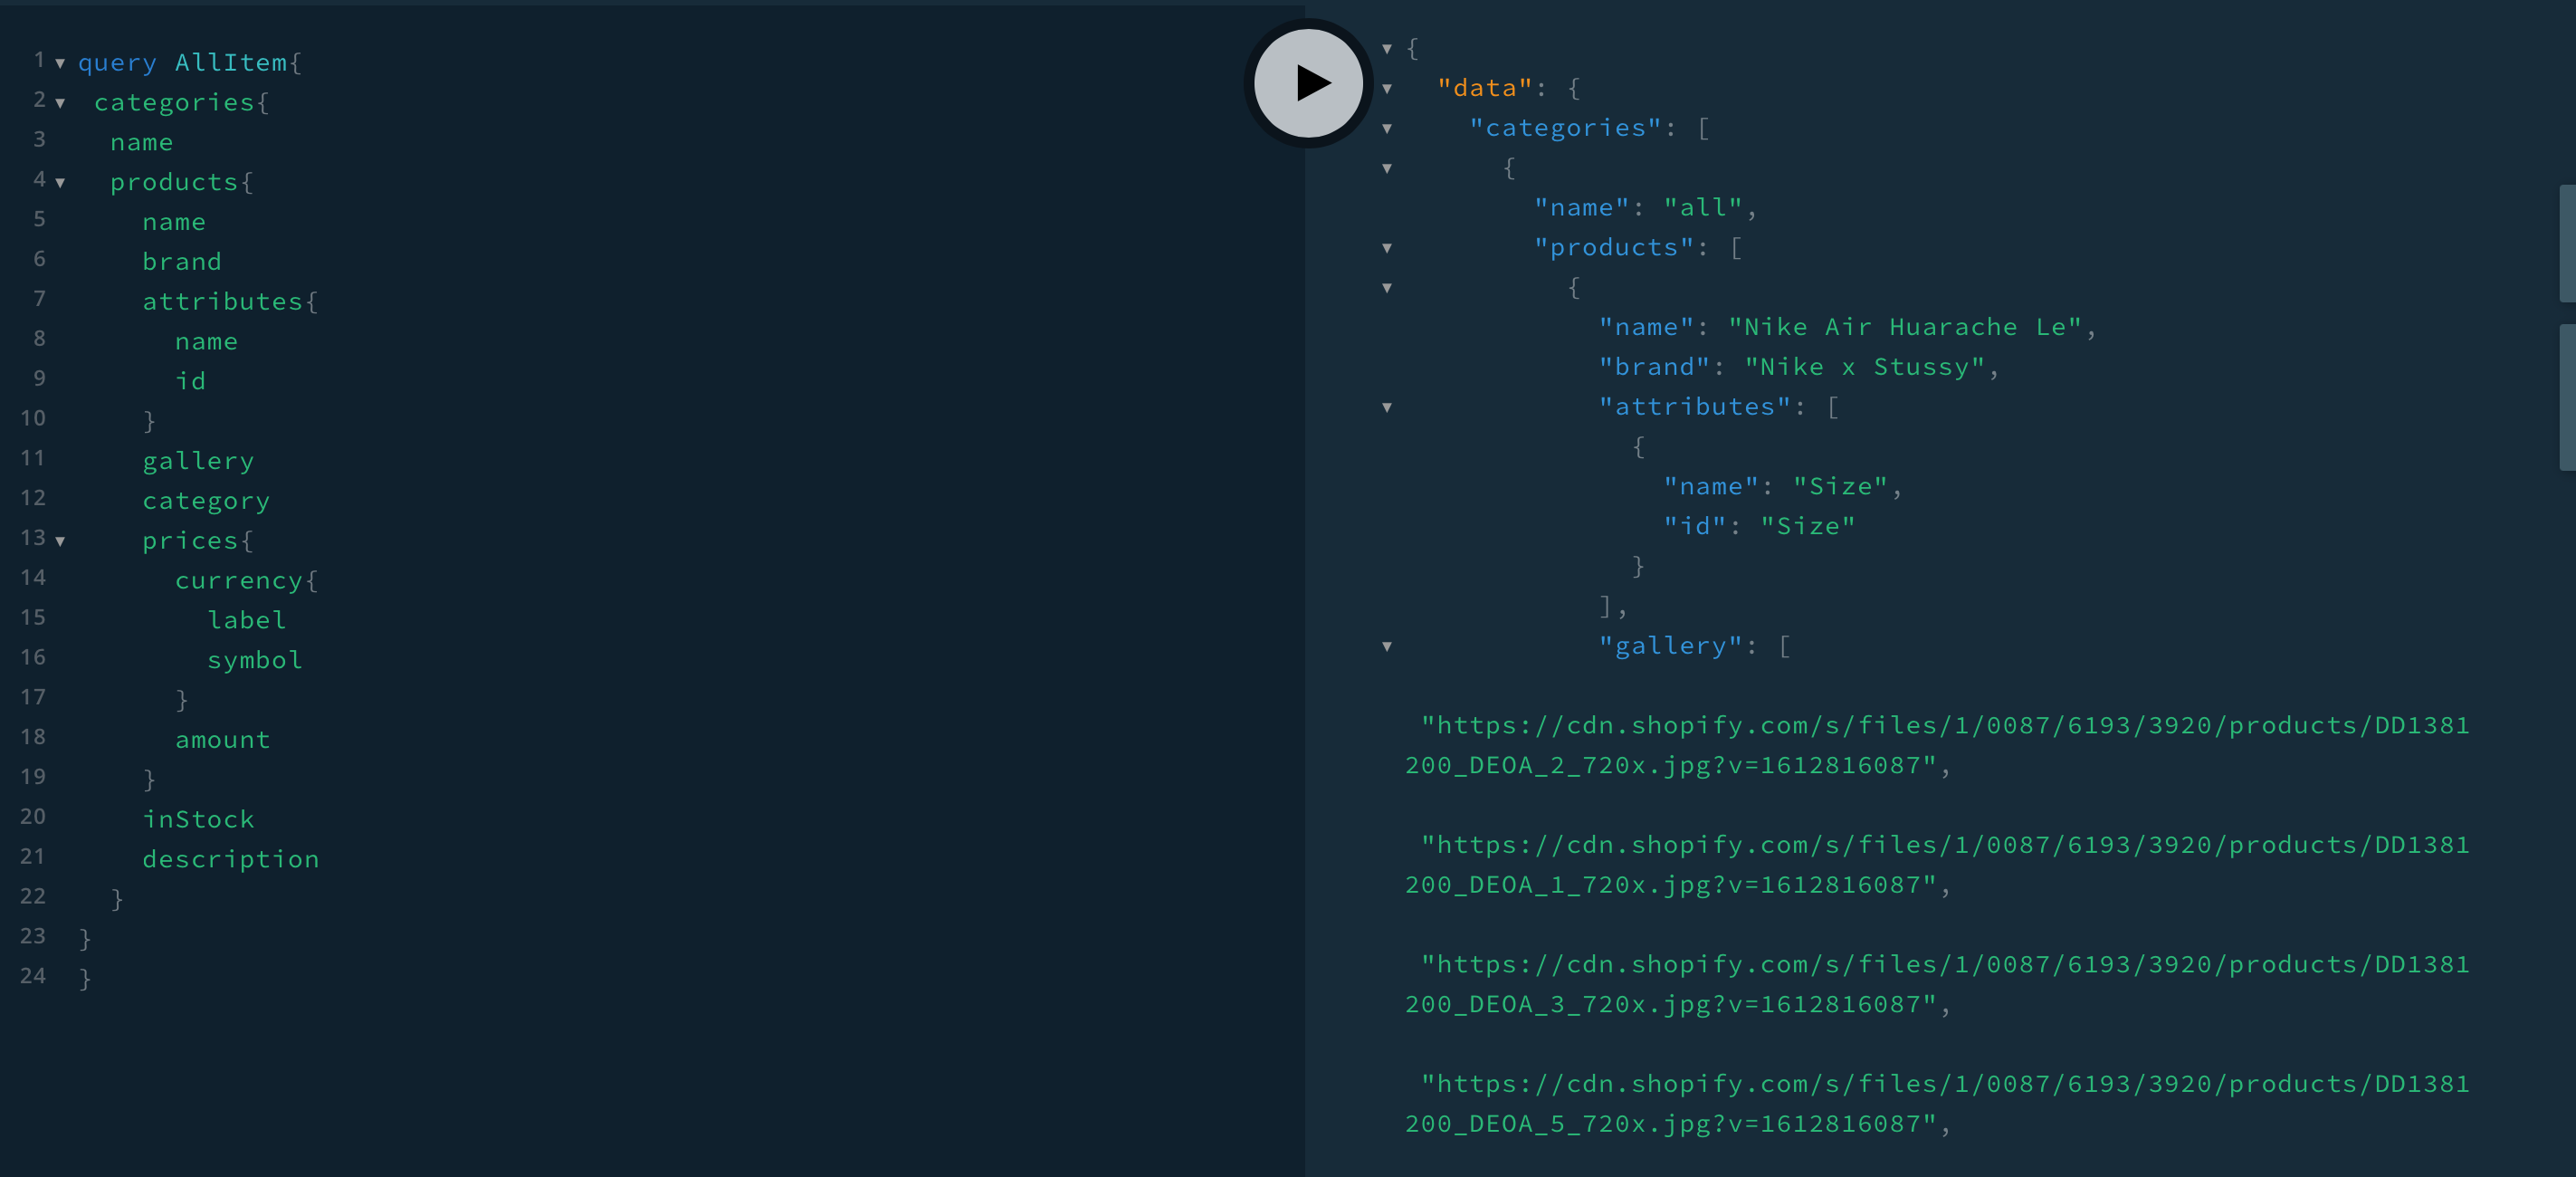Collapse the categories block arrow on line 2
The image size is (2576, 1177).
coord(60,103)
